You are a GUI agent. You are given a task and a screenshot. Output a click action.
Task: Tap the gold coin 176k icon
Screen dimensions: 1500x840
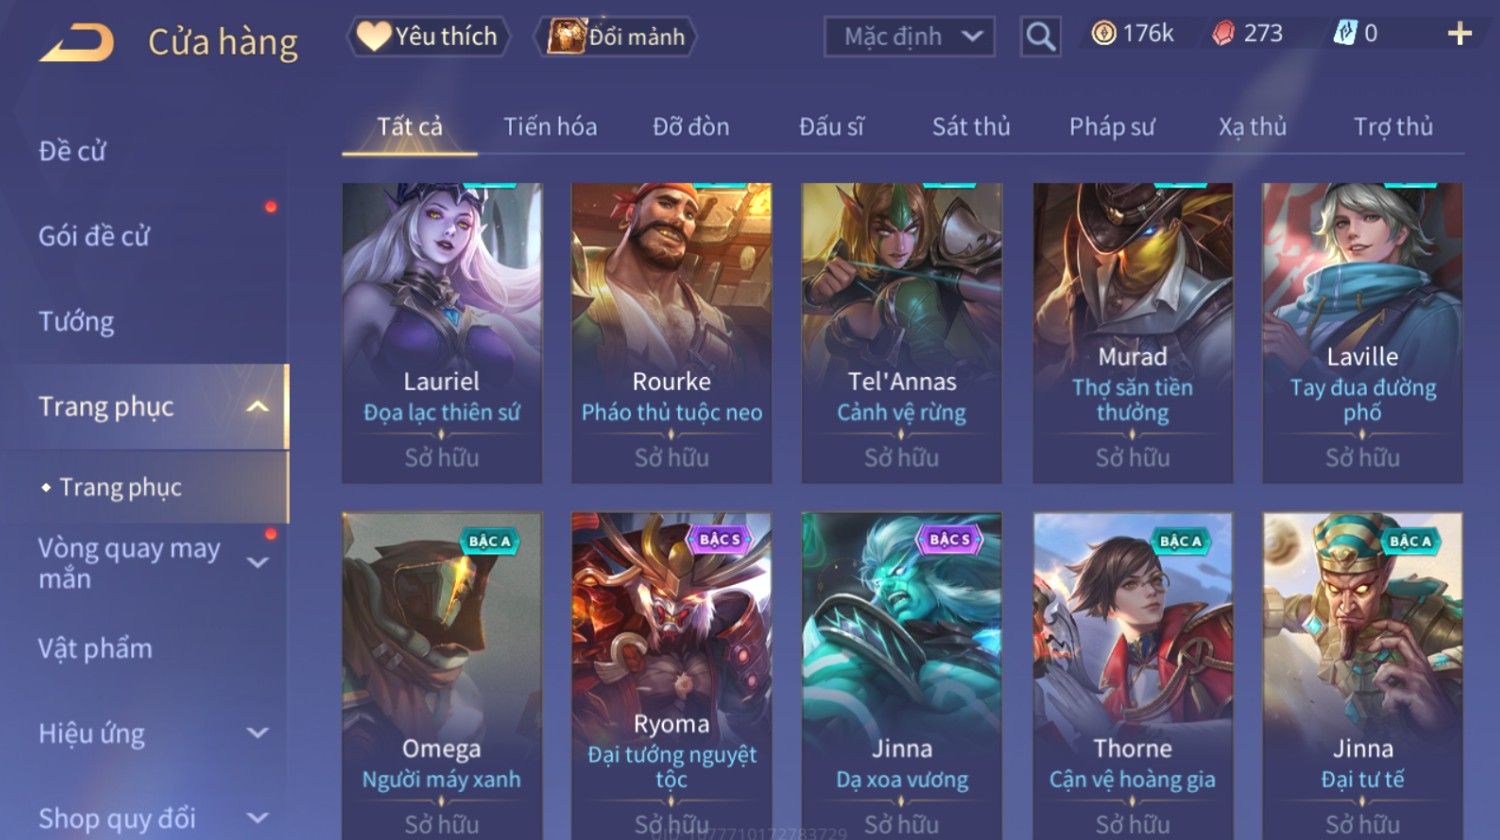click(1104, 34)
